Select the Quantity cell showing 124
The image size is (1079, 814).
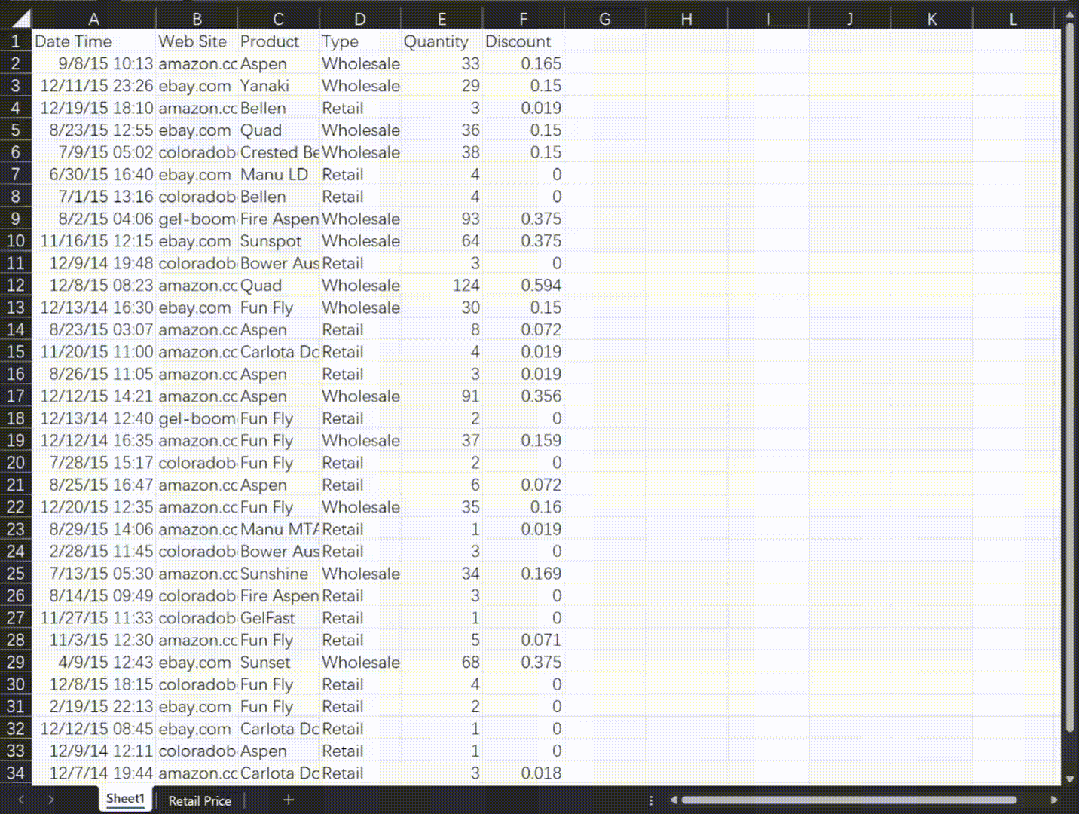pos(441,285)
